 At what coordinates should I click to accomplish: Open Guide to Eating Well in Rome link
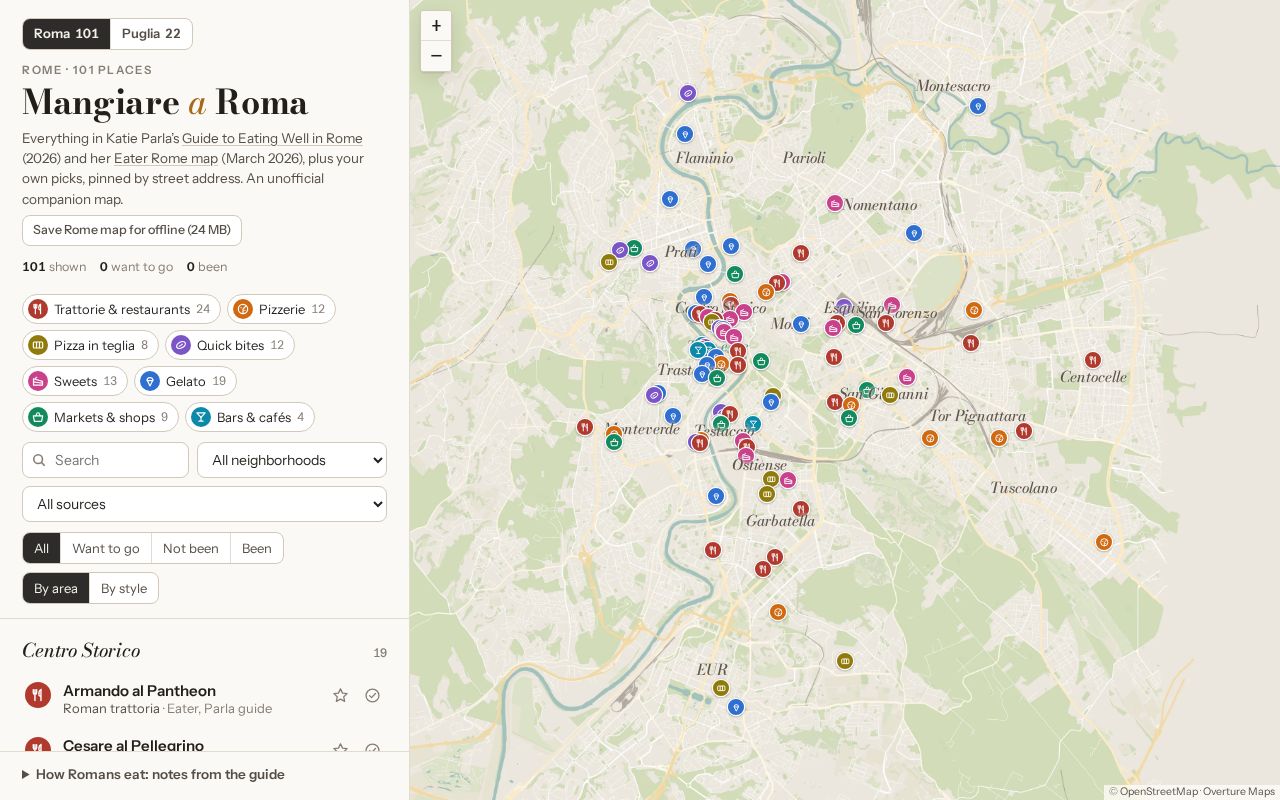click(272, 138)
